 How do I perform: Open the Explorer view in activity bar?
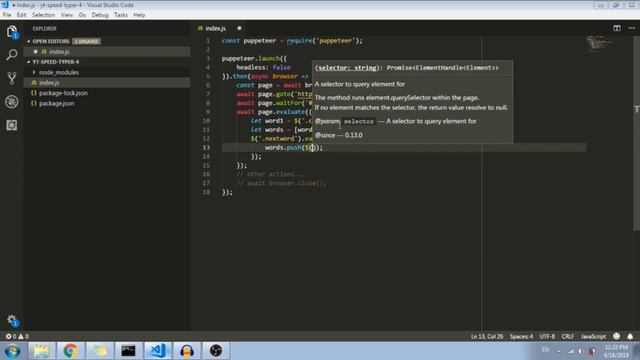pos(12,32)
